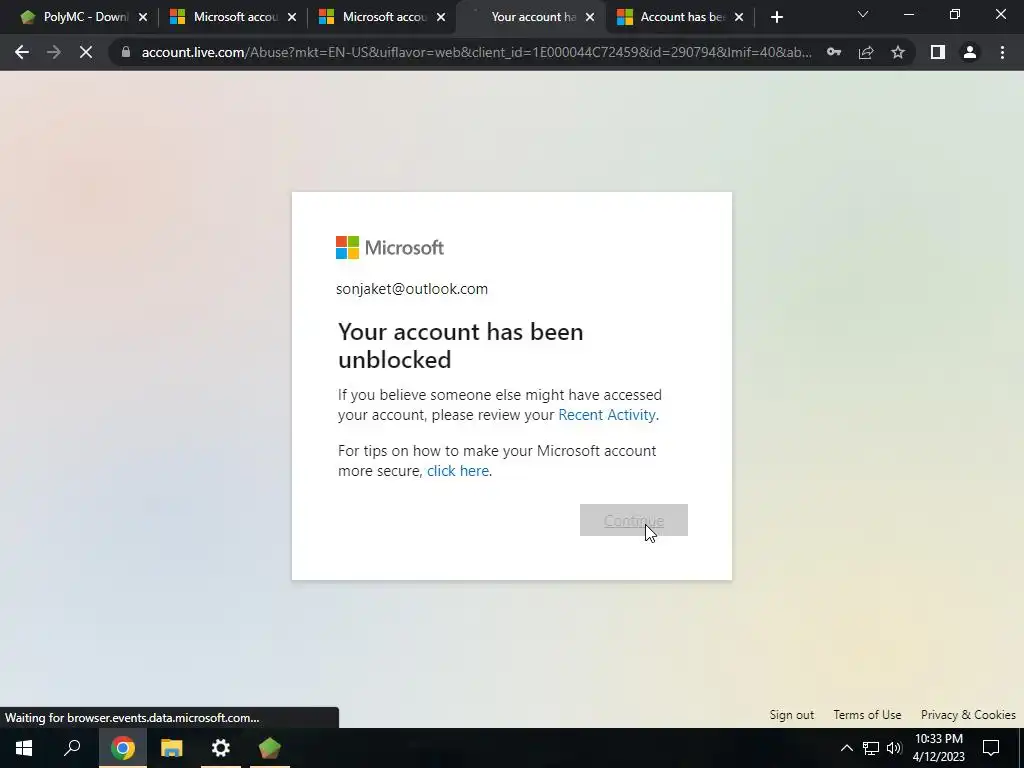Close the PolyMC tab
The width and height of the screenshot is (1024, 768).
point(143,17)
